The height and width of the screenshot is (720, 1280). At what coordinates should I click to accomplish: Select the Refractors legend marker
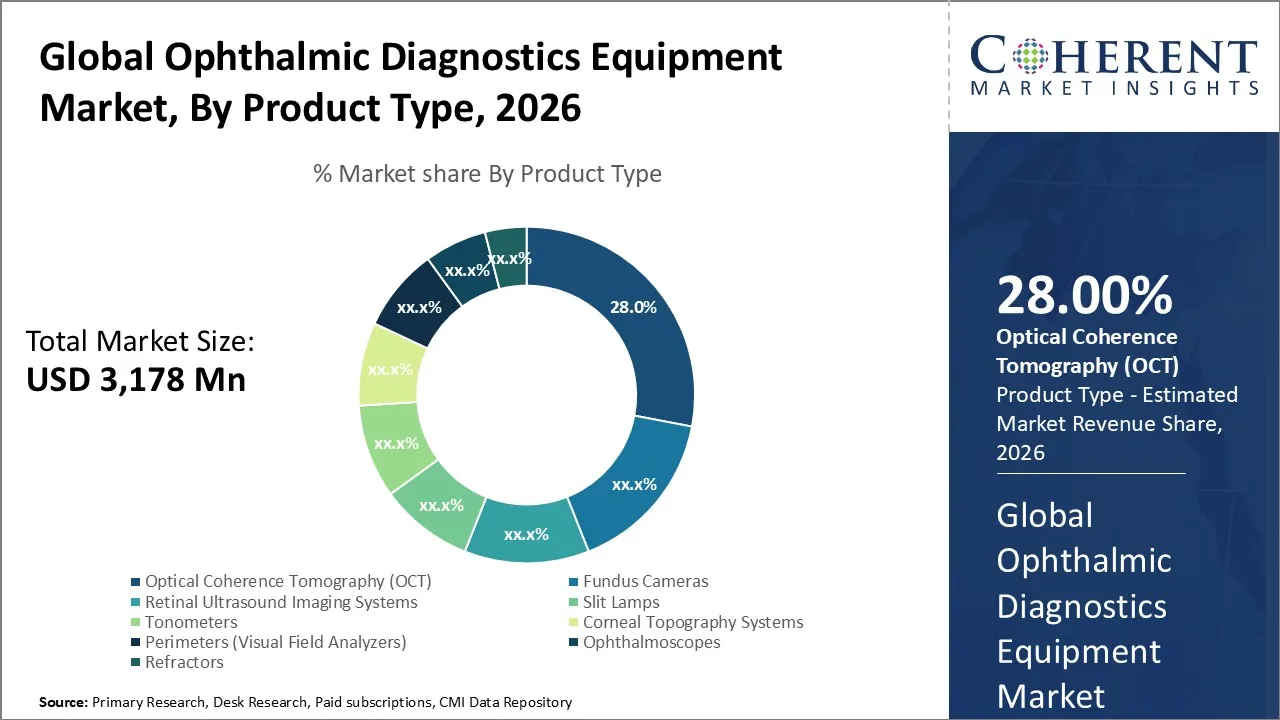137,661
